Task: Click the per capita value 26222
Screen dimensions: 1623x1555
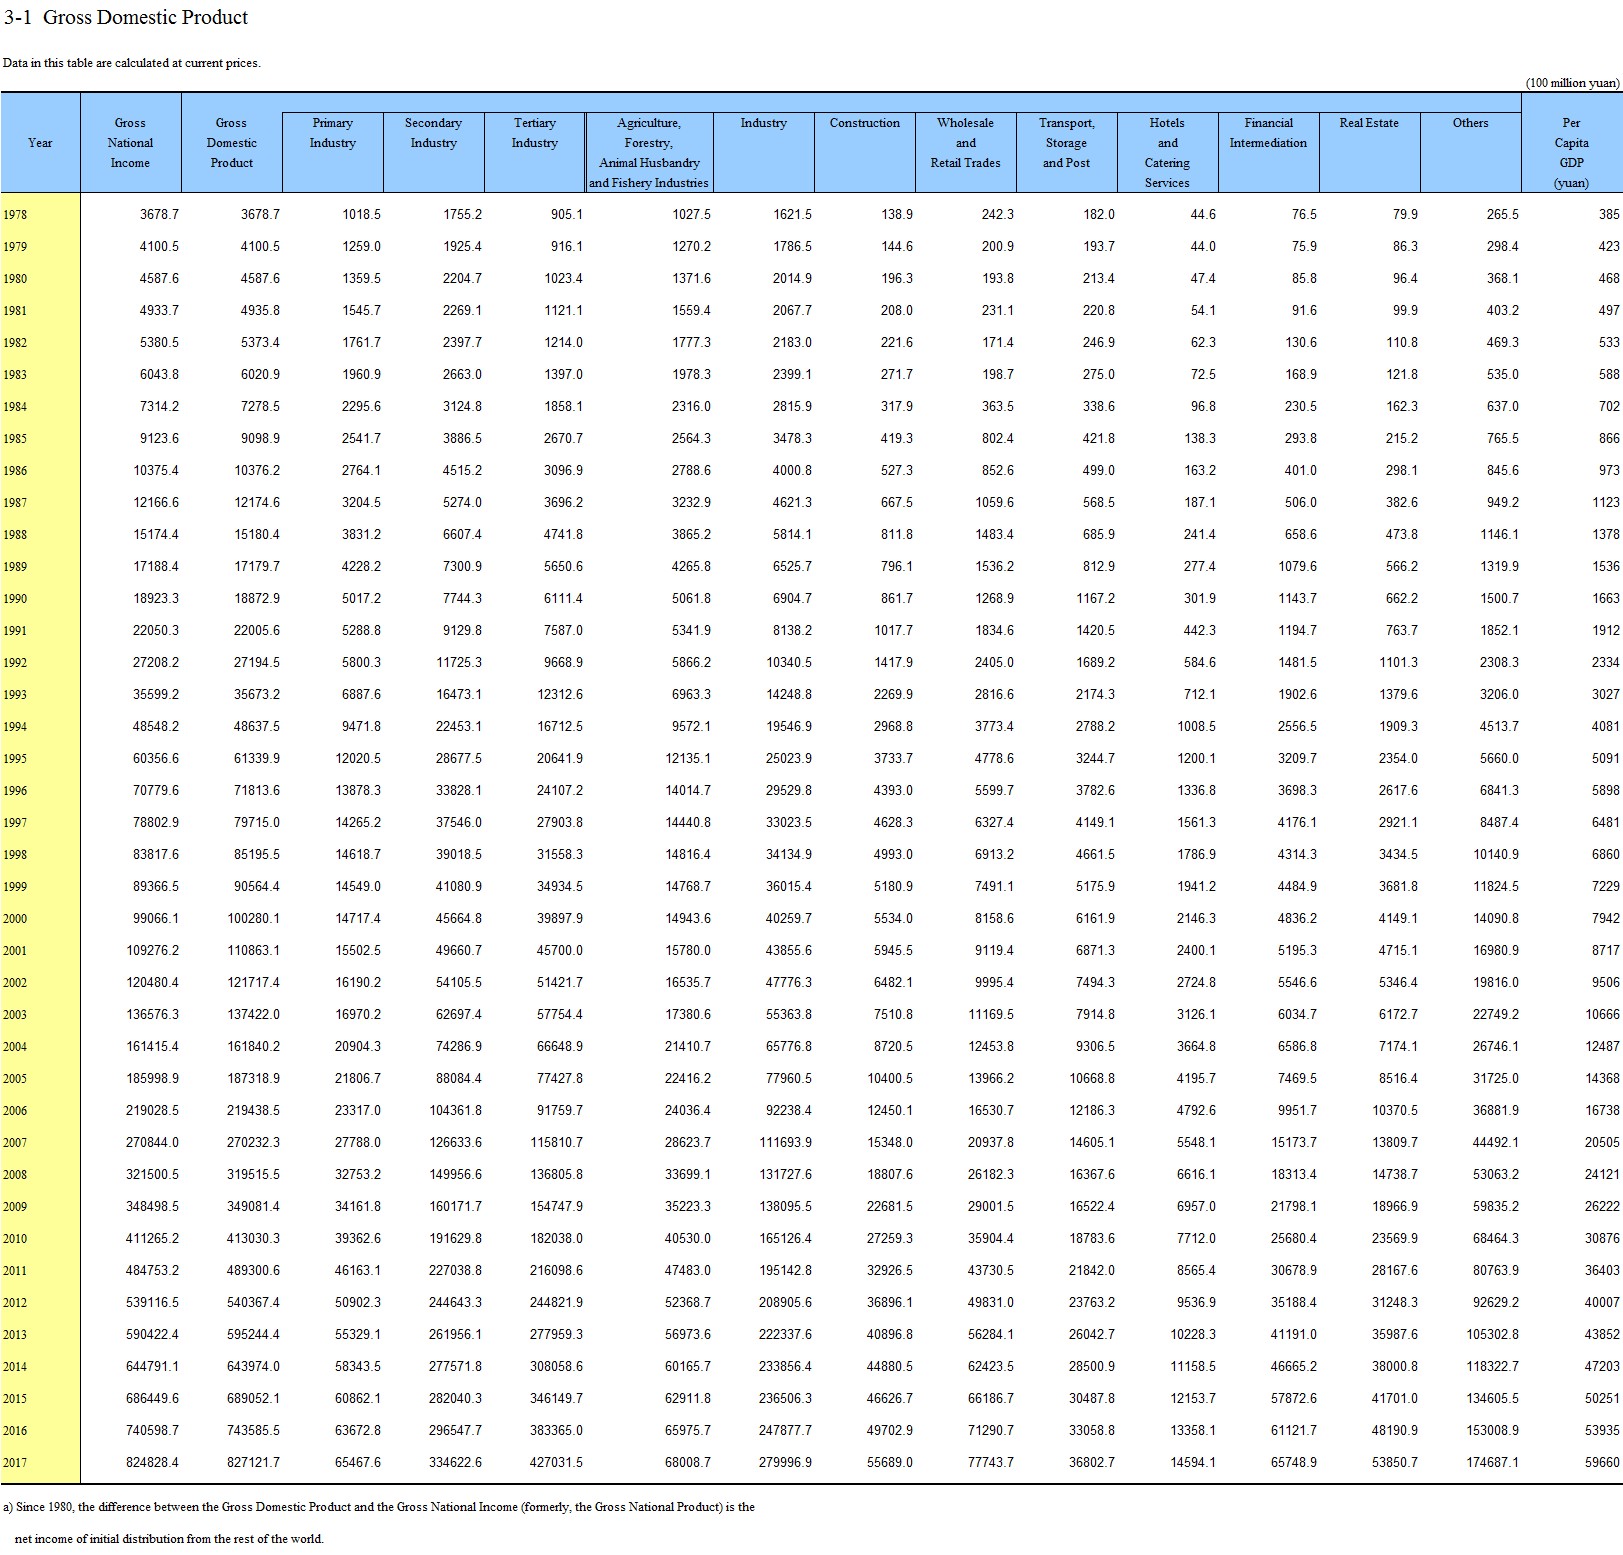Action: coord(1602,1207)
